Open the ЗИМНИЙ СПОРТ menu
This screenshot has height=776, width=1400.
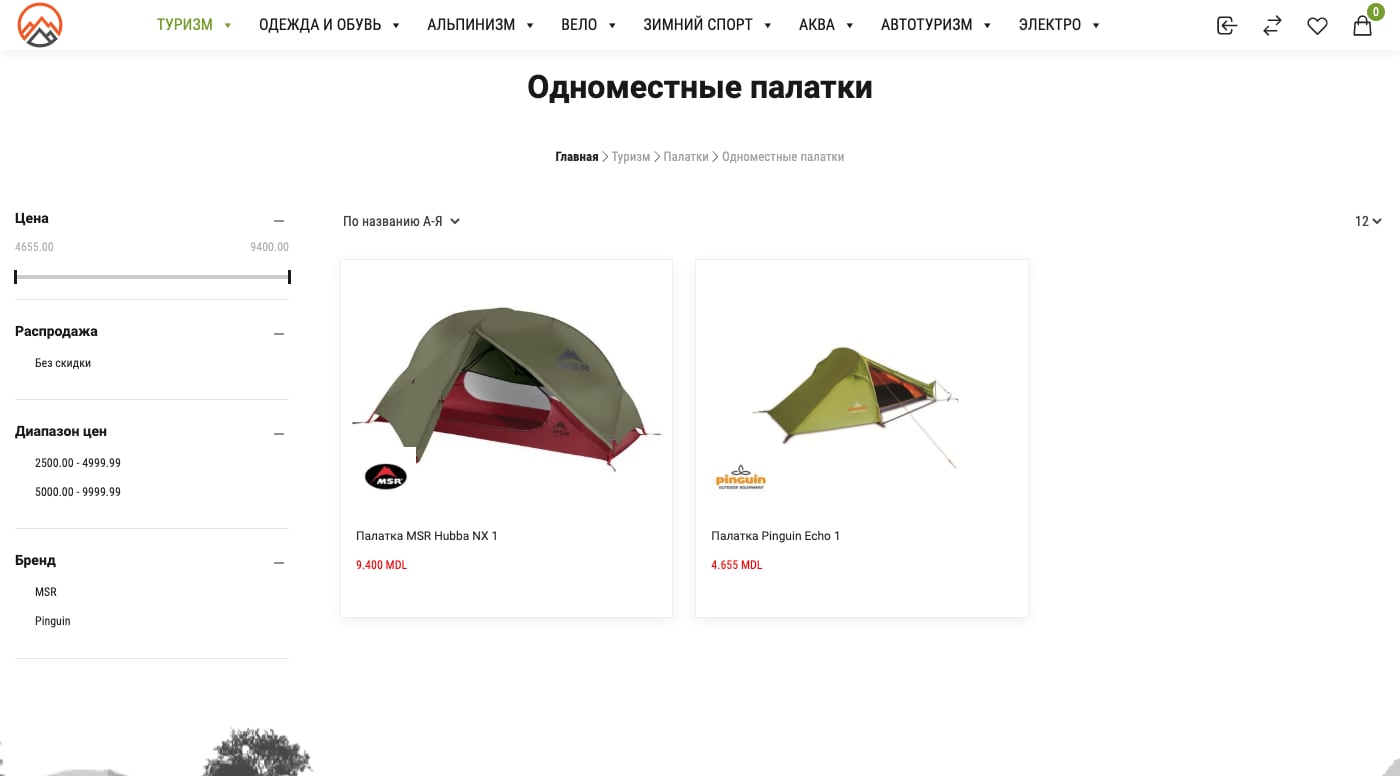pyautogui.click(x=708, y=25)
